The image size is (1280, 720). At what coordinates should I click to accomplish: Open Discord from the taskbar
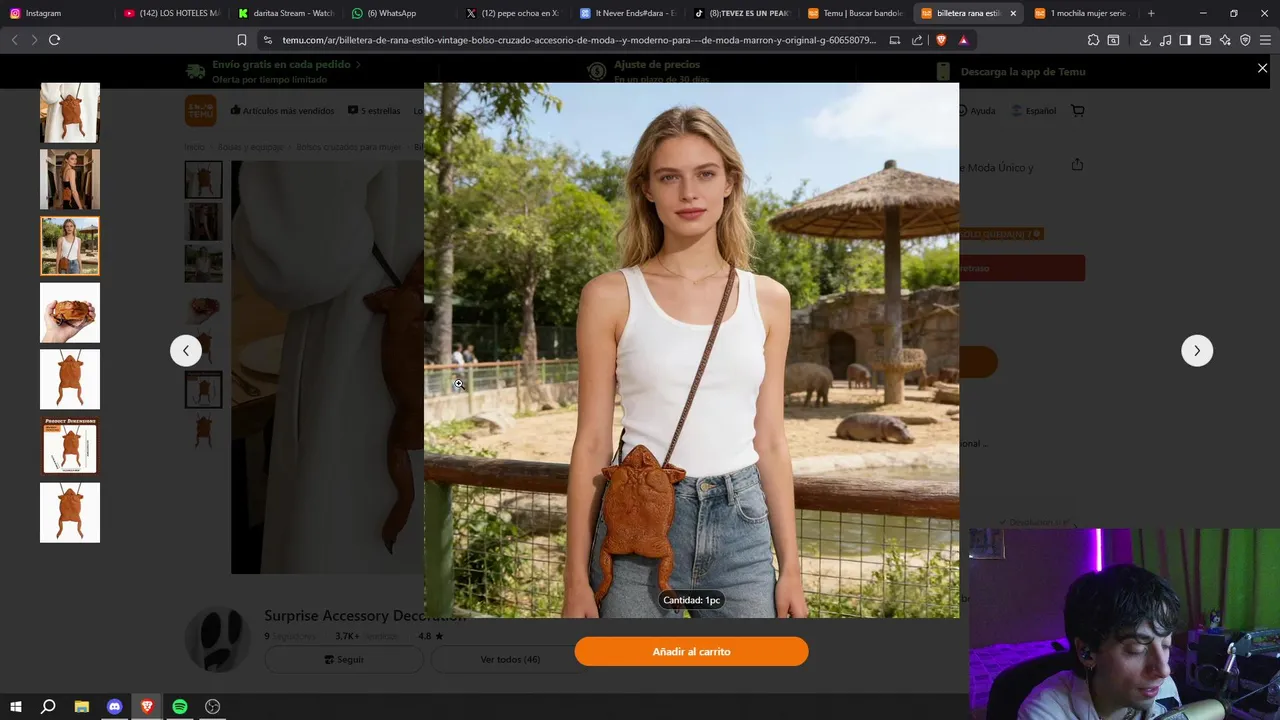[x=114, y=706]
